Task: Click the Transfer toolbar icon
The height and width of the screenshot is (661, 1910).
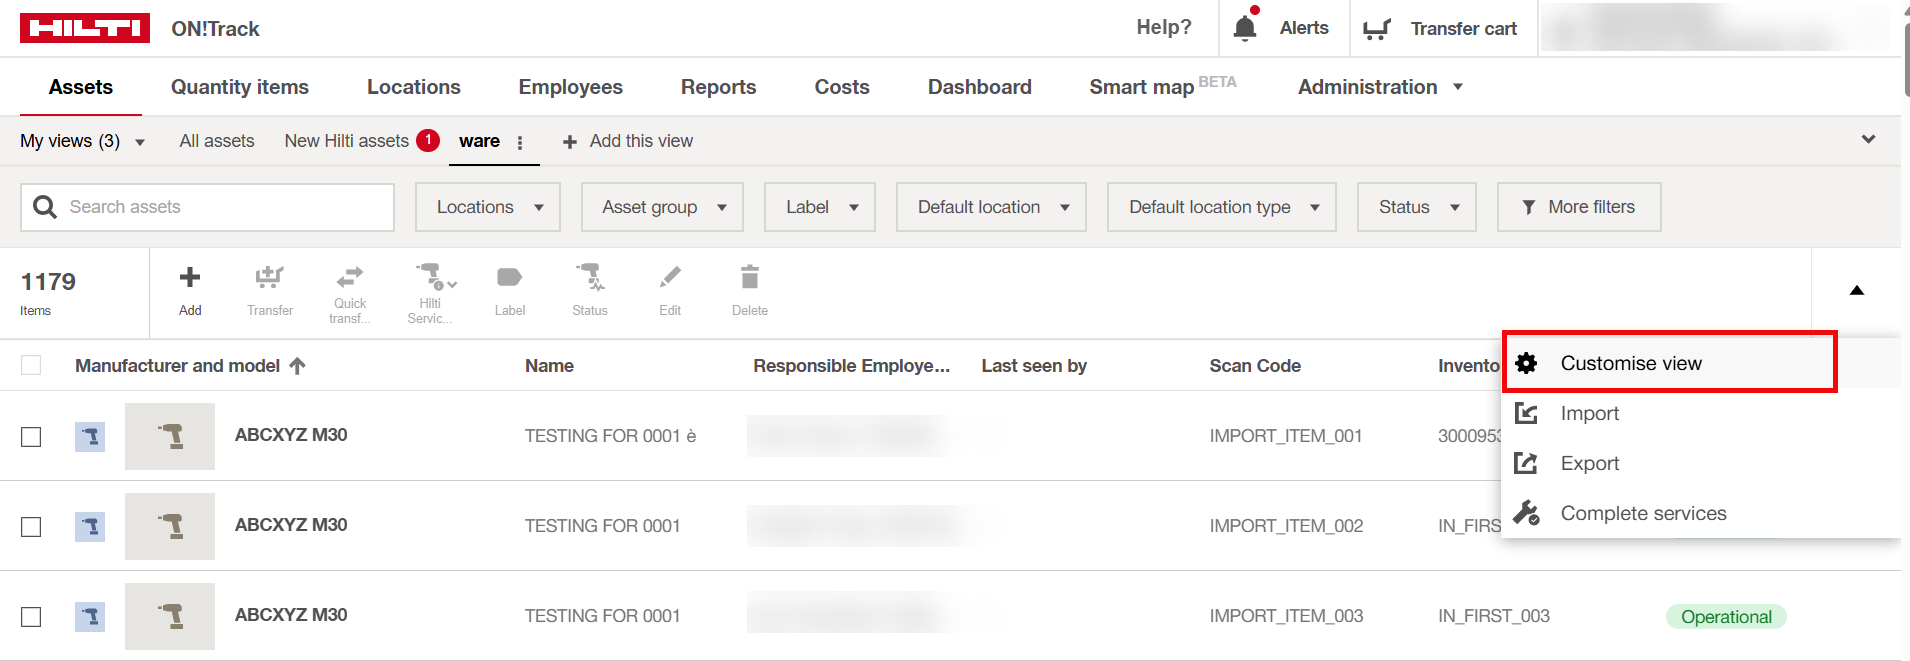Action: 269,278
